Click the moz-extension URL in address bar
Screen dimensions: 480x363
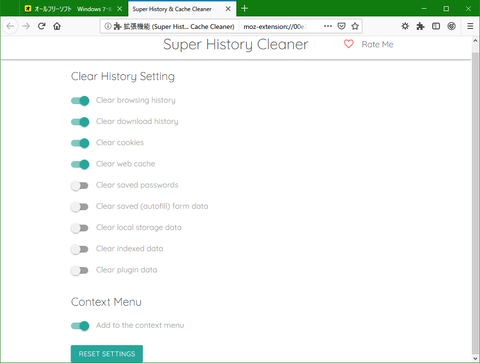(x=275, y=26)
